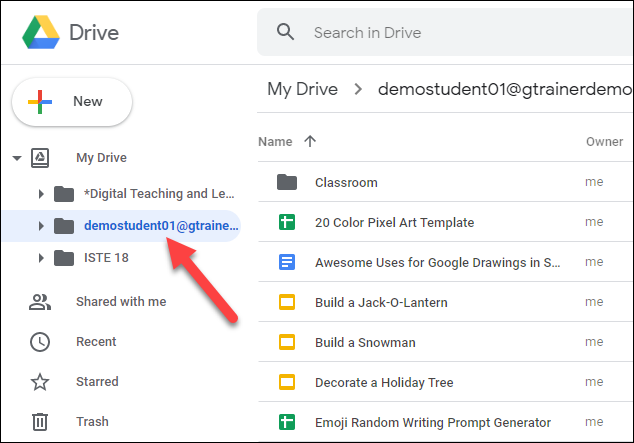Click the Owner column header
The height and width of the screenshot is (443, 634).
click(604, 141)
